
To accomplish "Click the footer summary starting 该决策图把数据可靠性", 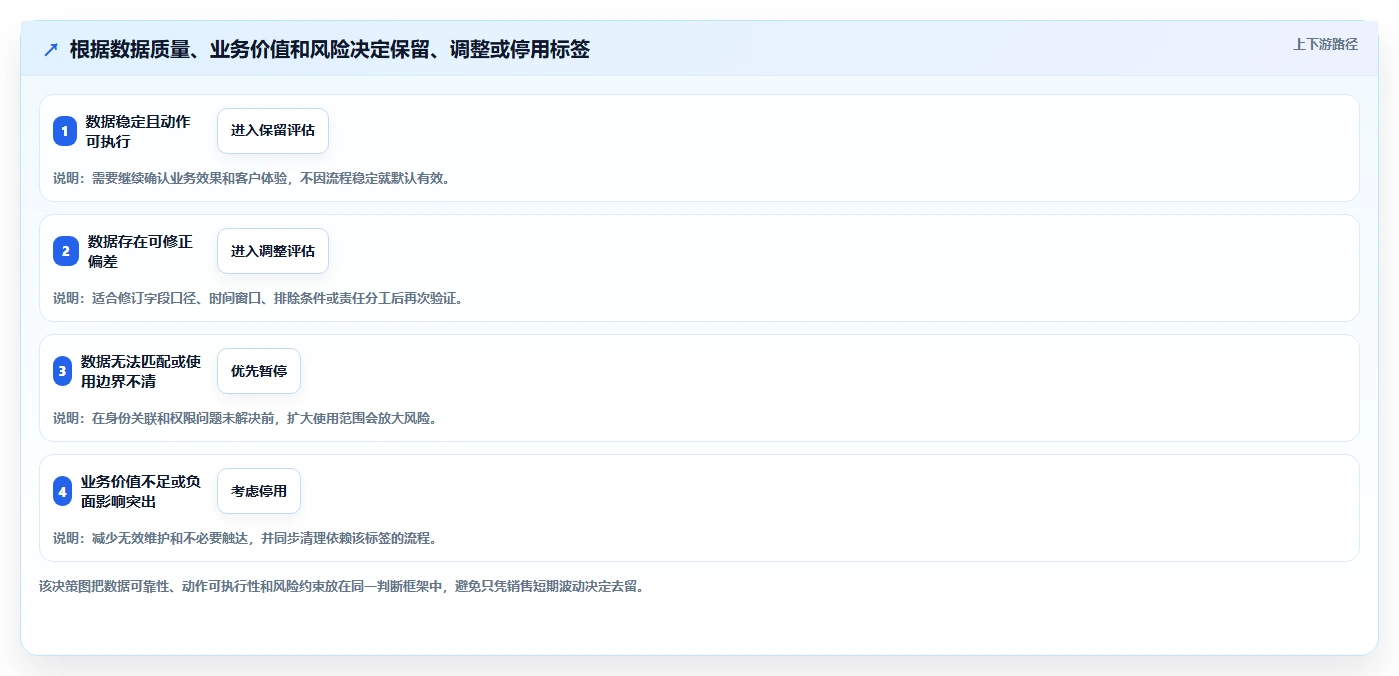I will pos(342,586).
